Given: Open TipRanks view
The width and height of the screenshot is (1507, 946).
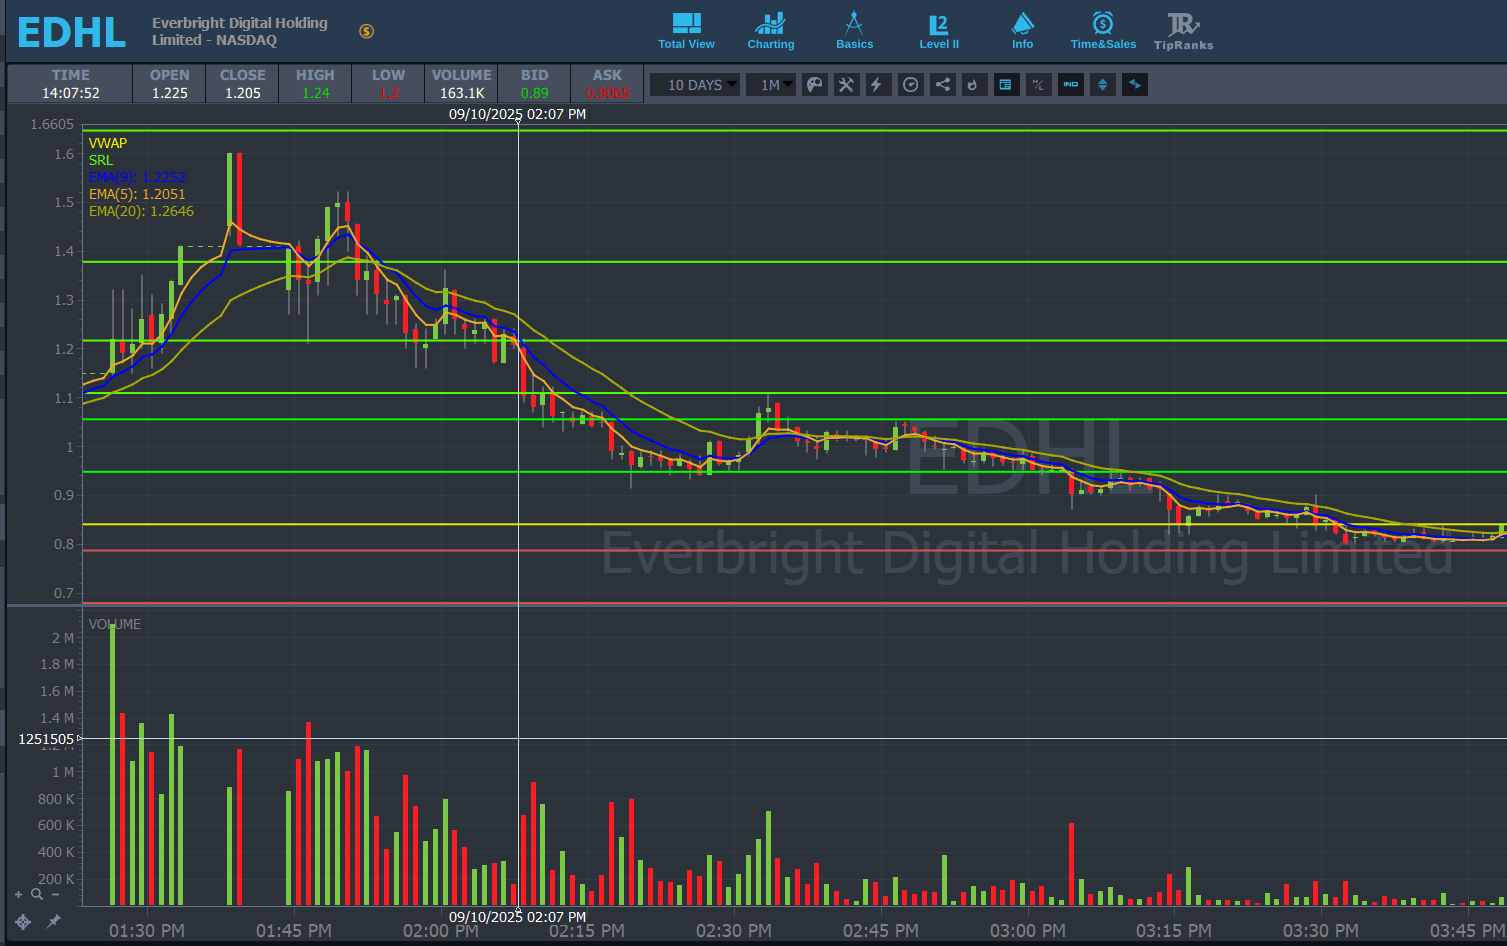Looking at the screenshot, I should click(x=1183, y=31).
